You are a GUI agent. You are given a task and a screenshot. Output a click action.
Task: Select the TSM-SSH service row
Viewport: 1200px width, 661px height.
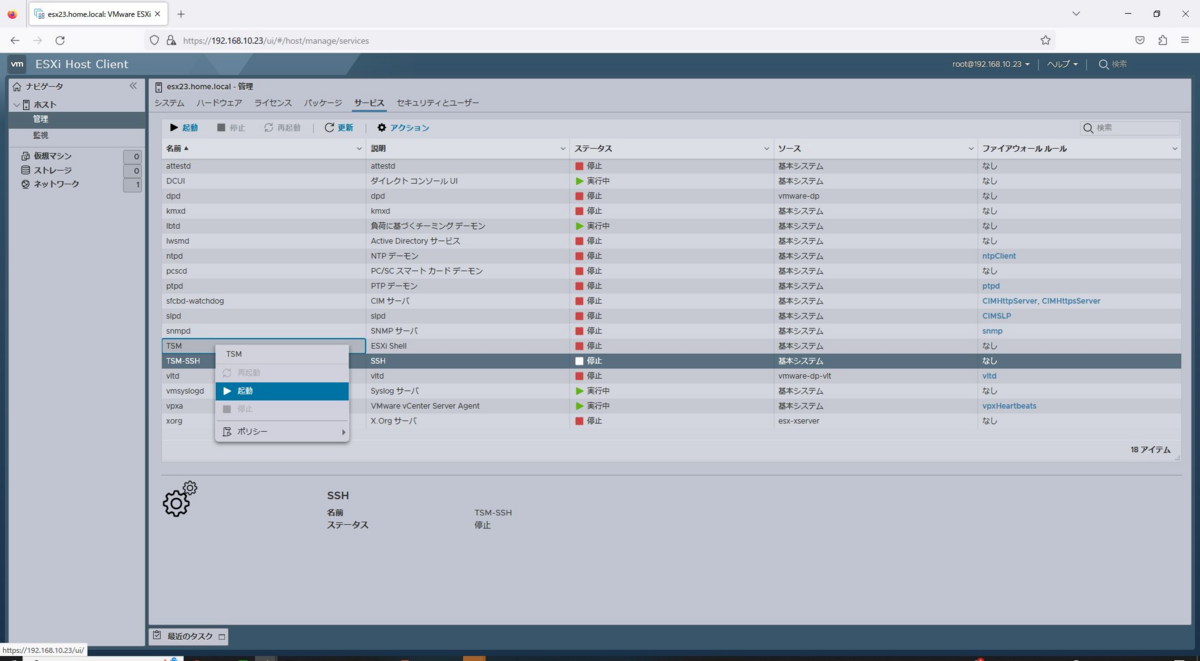[x=671, y=361]
